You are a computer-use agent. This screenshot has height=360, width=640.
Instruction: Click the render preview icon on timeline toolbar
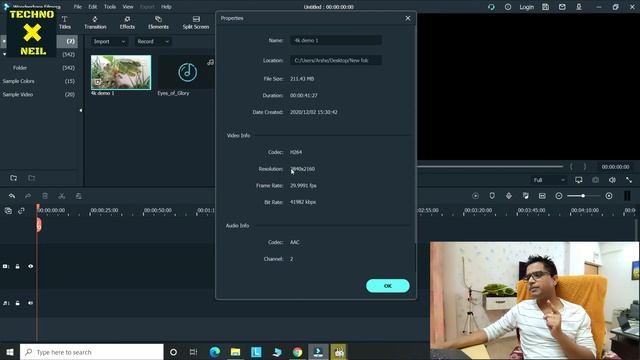click(476, 196)
